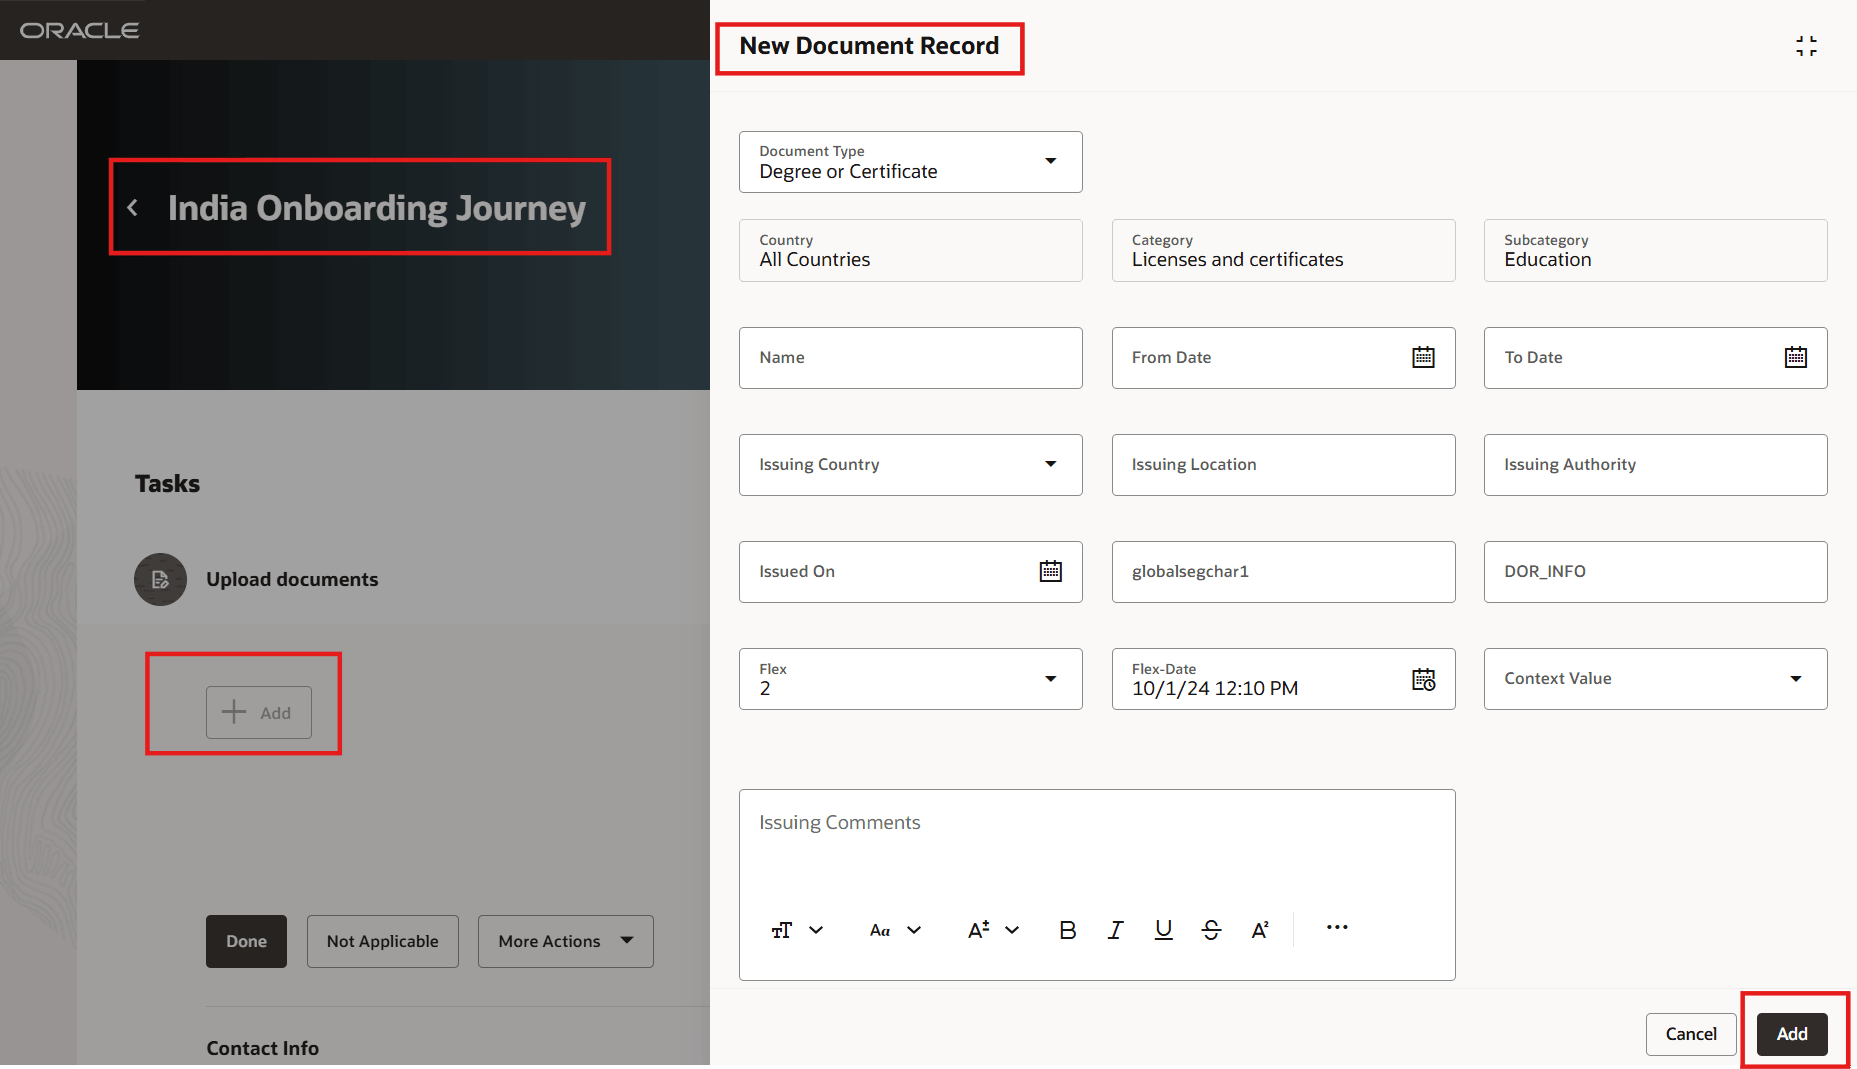Toggle strikethrough formatting in Issuing Comments
This screenshot has width=1857, height=1069.
pyautogui.click(x=1211, y=930)
